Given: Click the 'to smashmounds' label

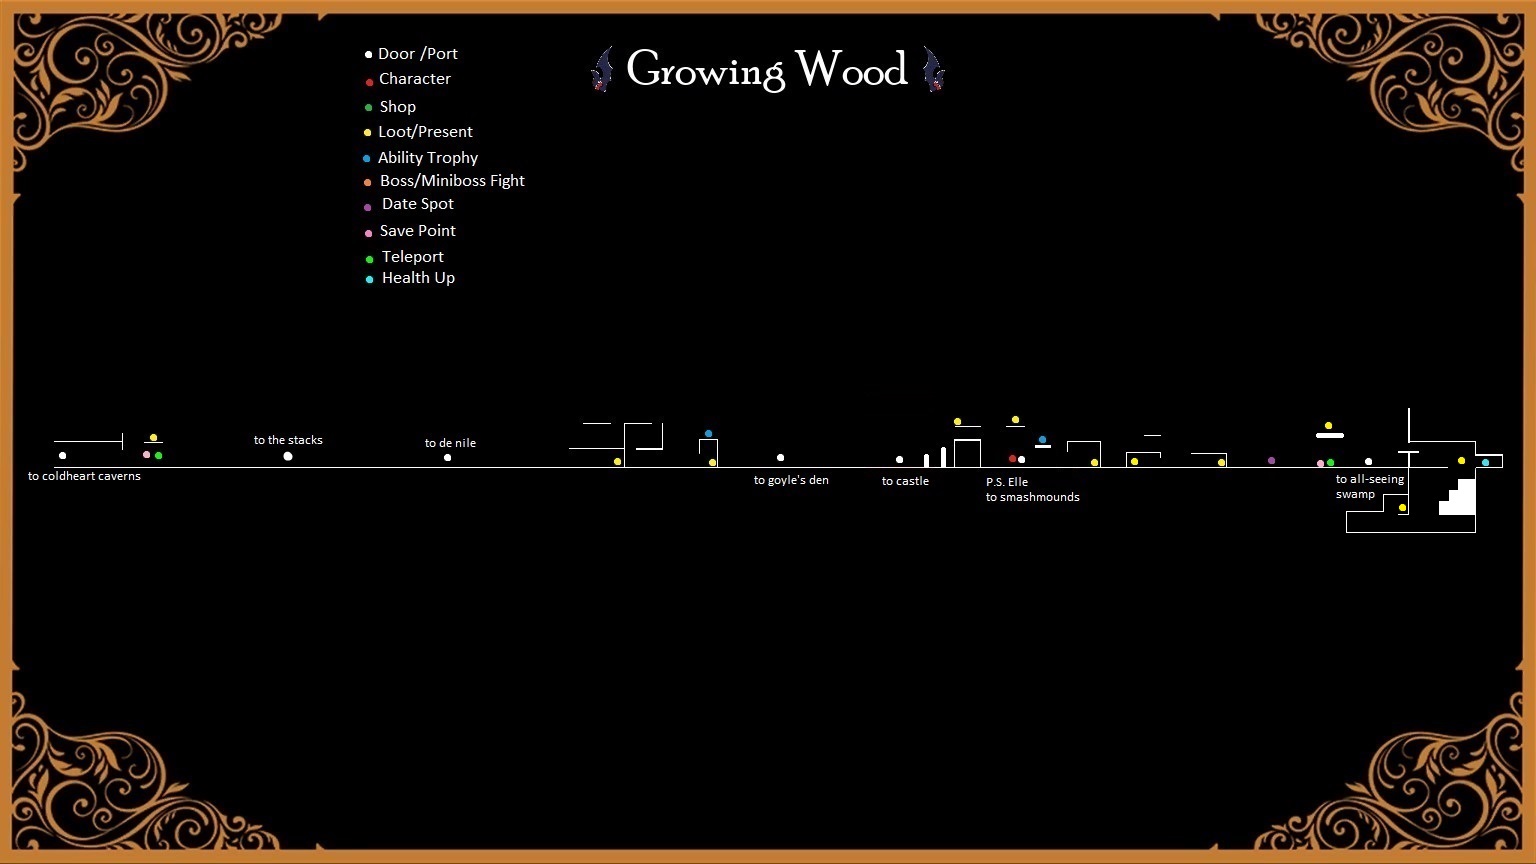Looking at the screenshot, I should click(x=1033, y=497).
